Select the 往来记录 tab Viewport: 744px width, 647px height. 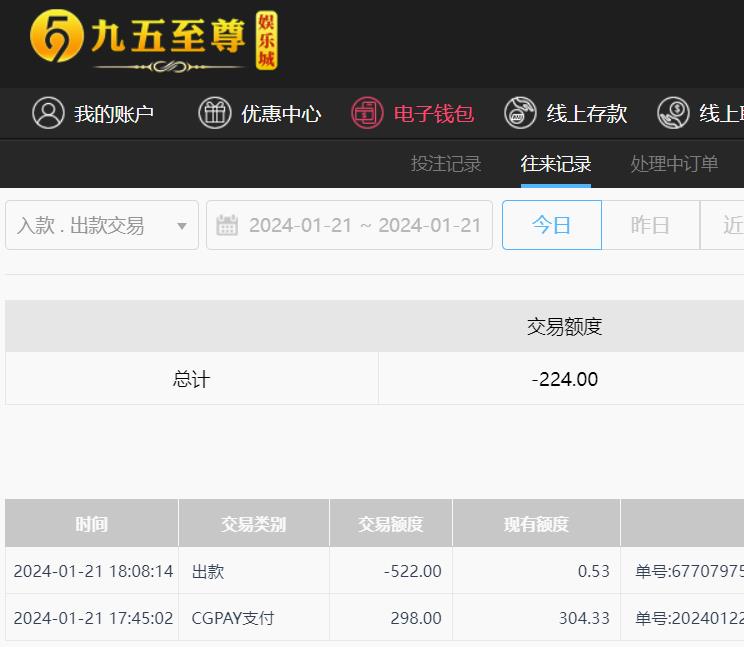coord(556,164)
